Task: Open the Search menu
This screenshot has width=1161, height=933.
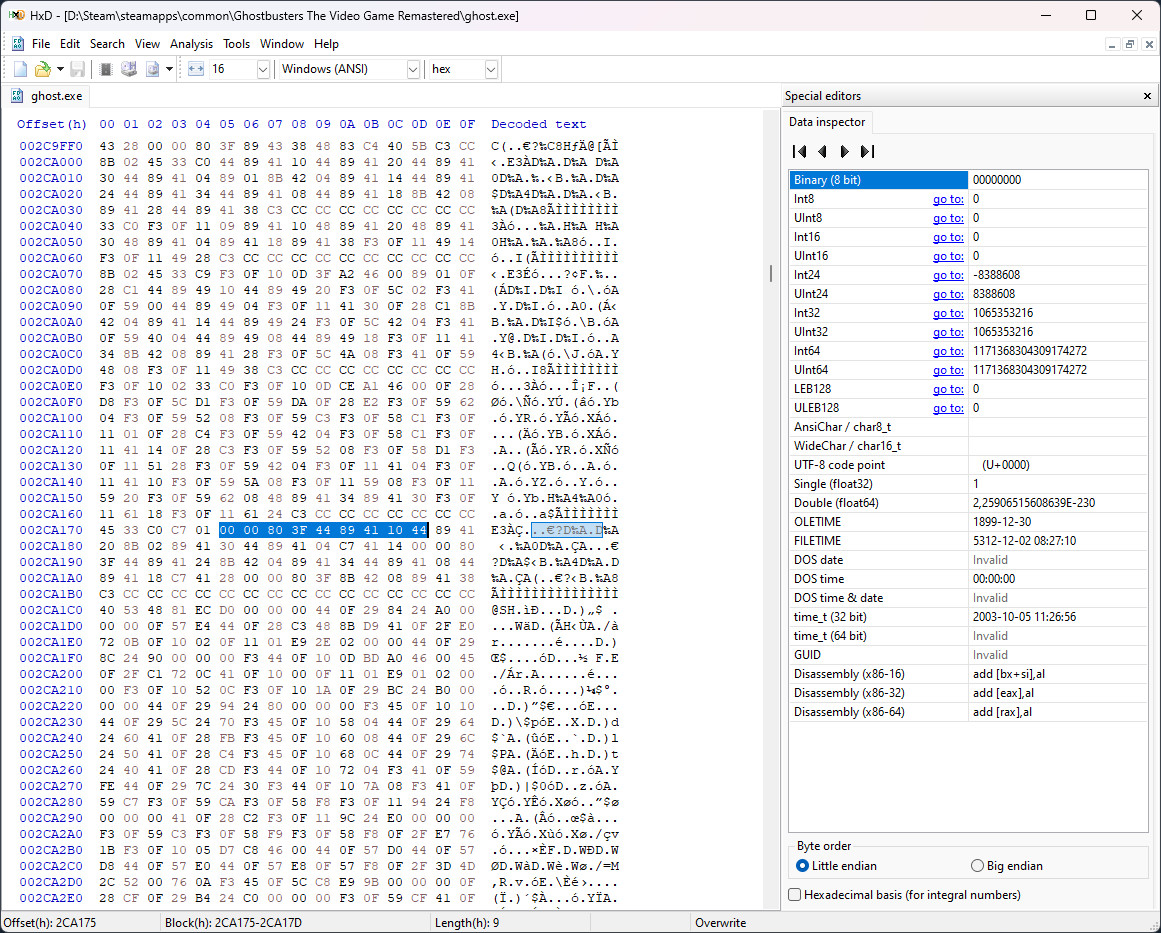Action: pos(107,44)
